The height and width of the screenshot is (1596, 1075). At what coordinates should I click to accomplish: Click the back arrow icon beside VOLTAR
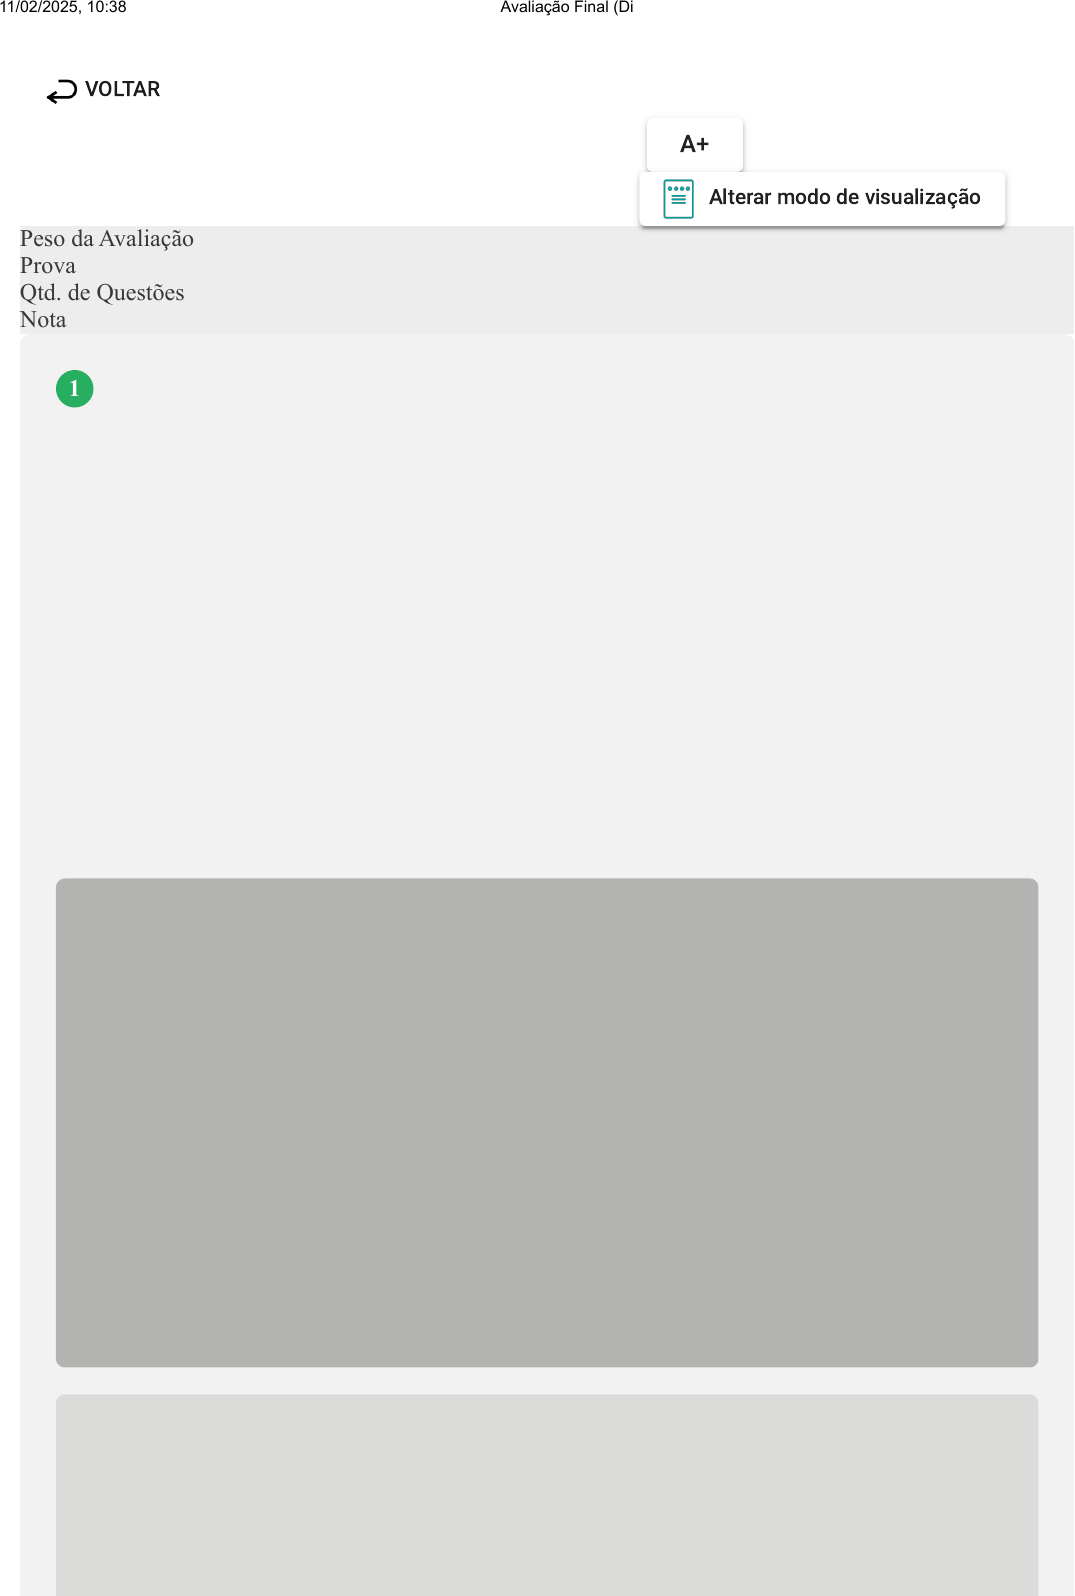coord(61,91)
